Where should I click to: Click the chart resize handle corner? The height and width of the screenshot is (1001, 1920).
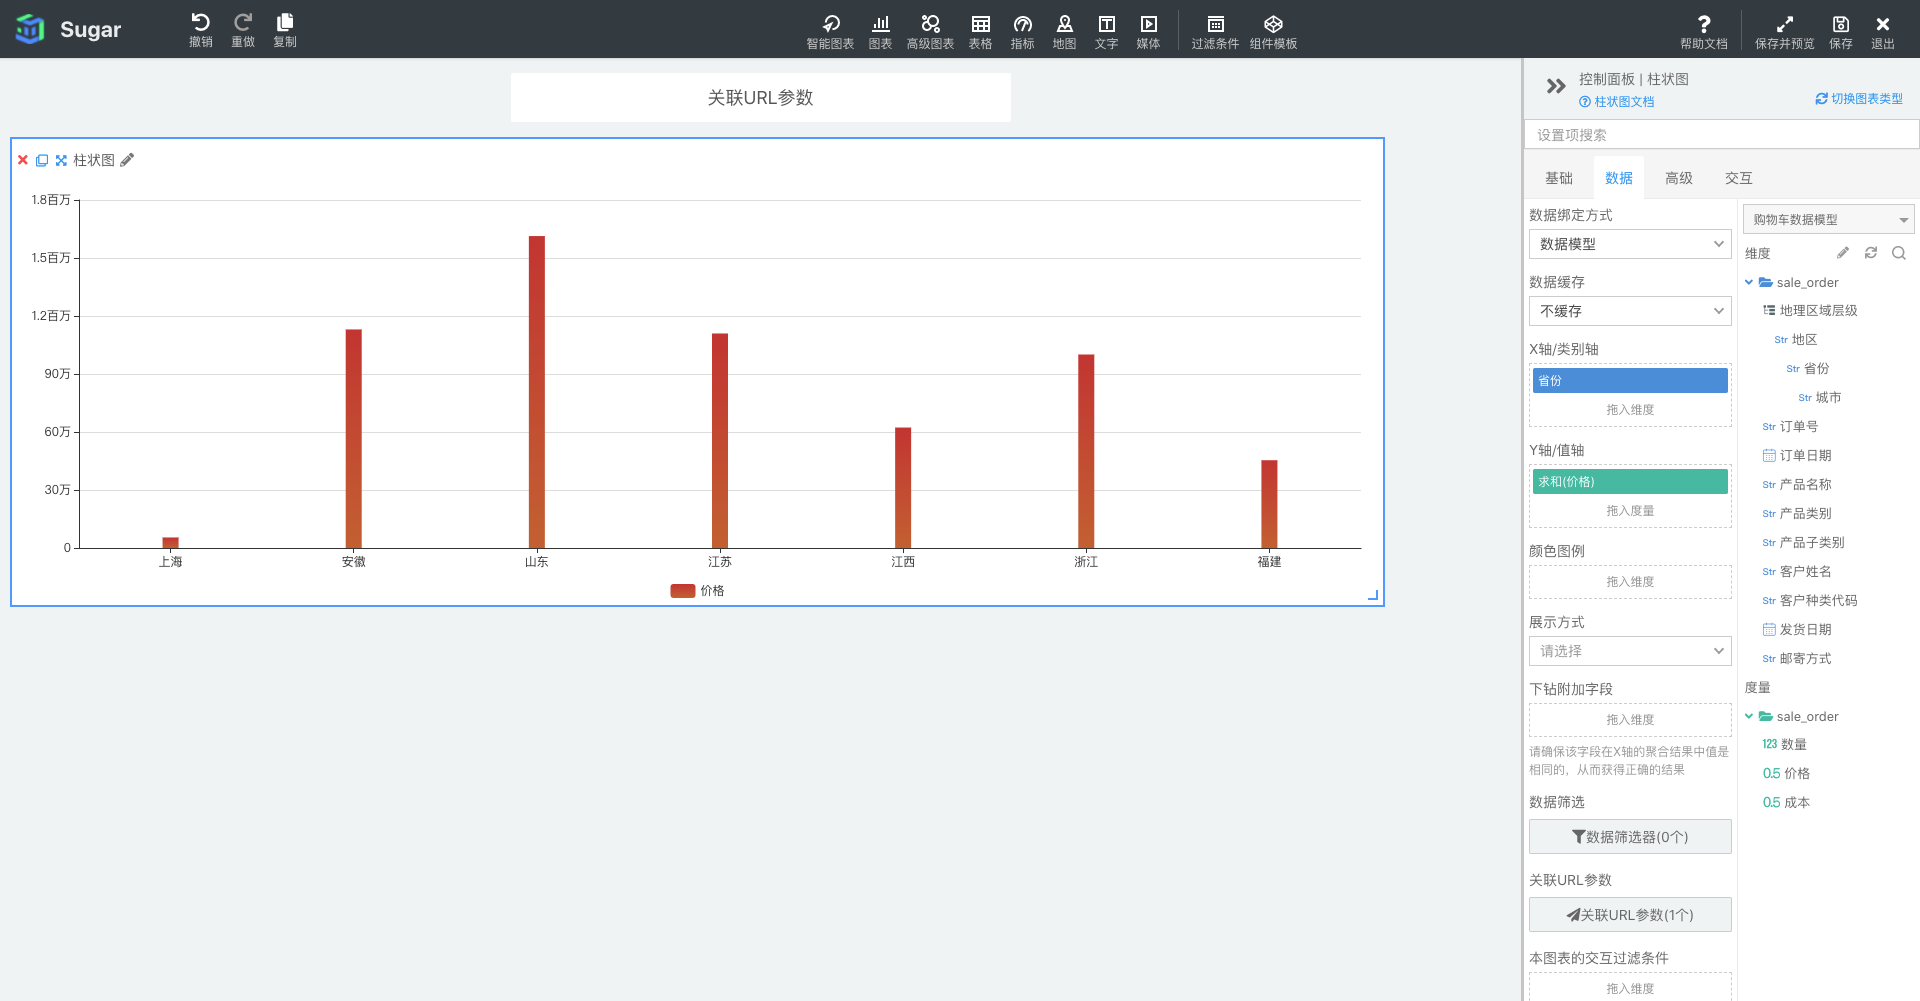(1373, 595)
